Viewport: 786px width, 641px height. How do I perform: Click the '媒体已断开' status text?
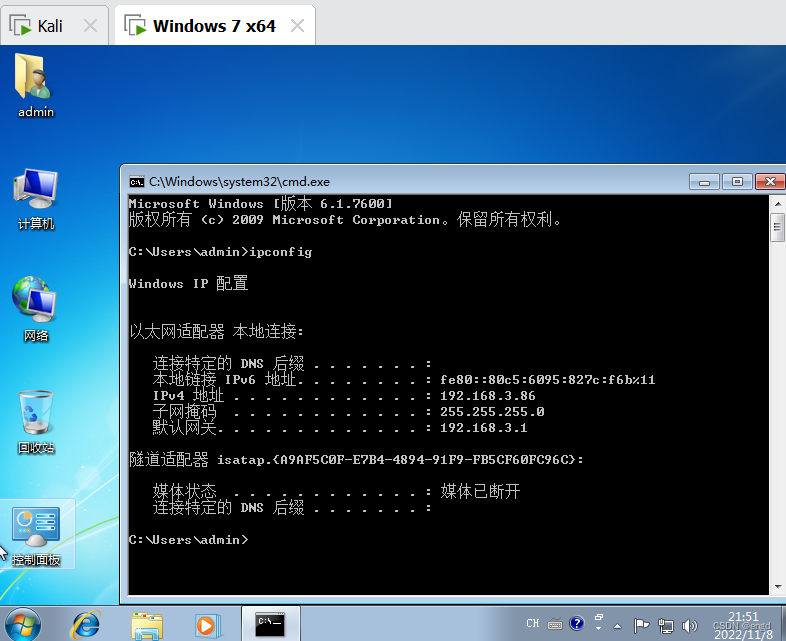[x=480, y=491]
